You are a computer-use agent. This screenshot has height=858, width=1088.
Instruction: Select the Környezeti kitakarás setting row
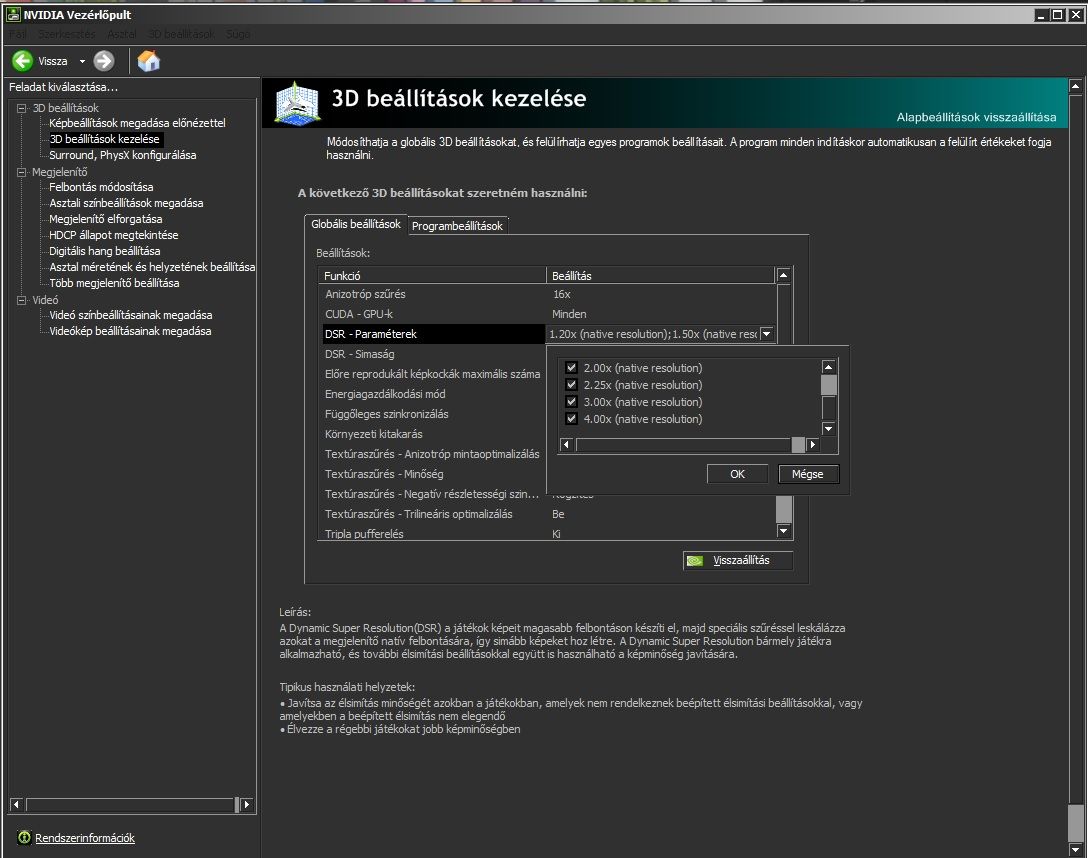tap(433, 434)
